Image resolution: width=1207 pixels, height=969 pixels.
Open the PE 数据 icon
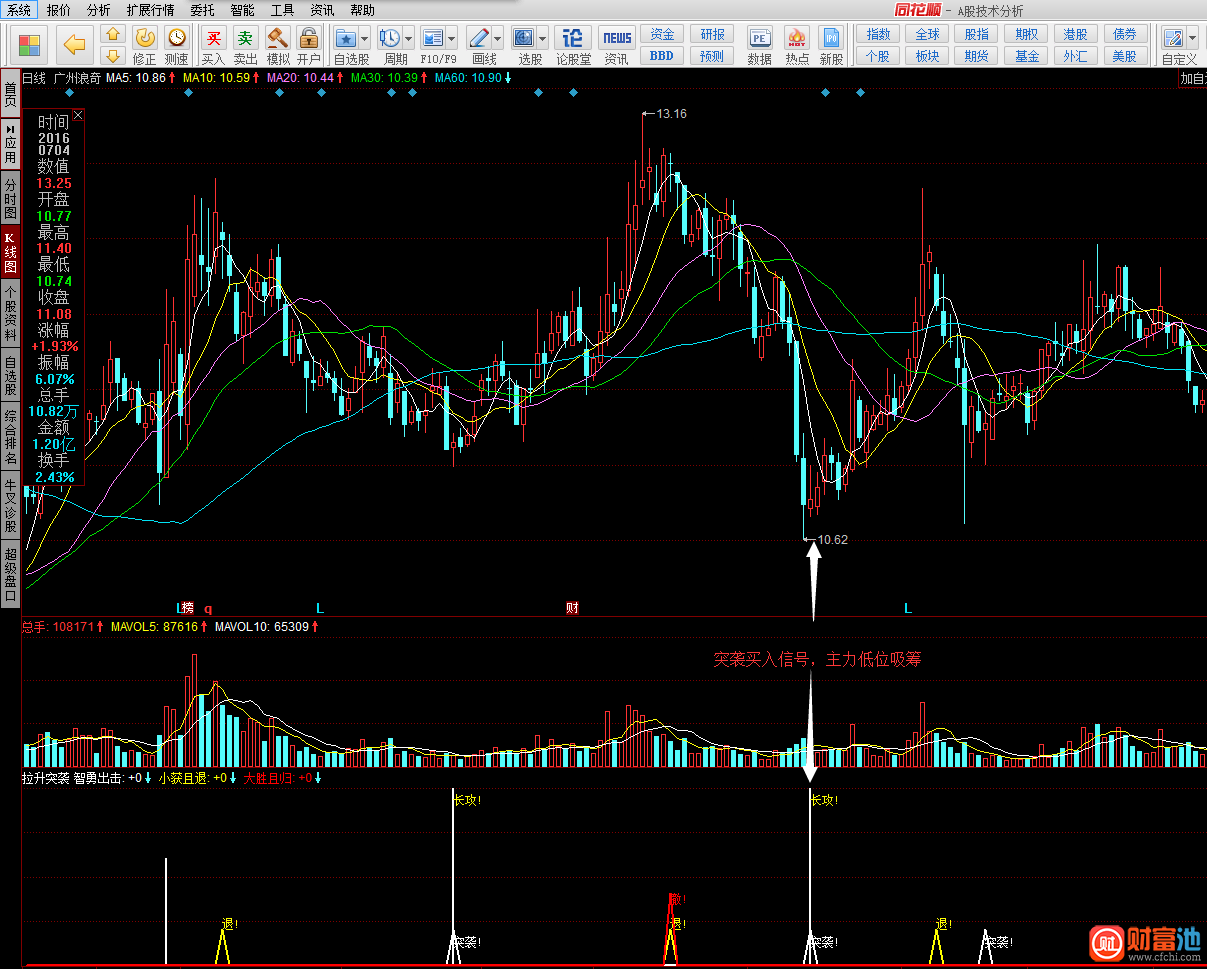[760, 38]
